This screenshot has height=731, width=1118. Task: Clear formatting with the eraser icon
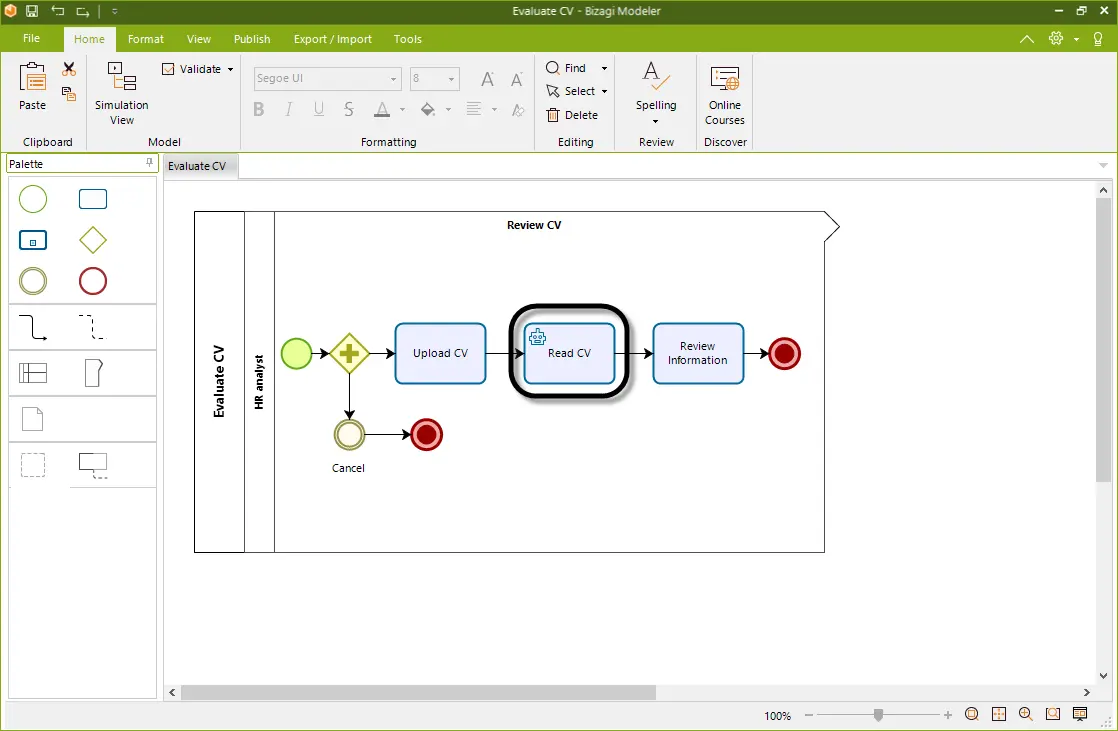(x=518, y=109)
